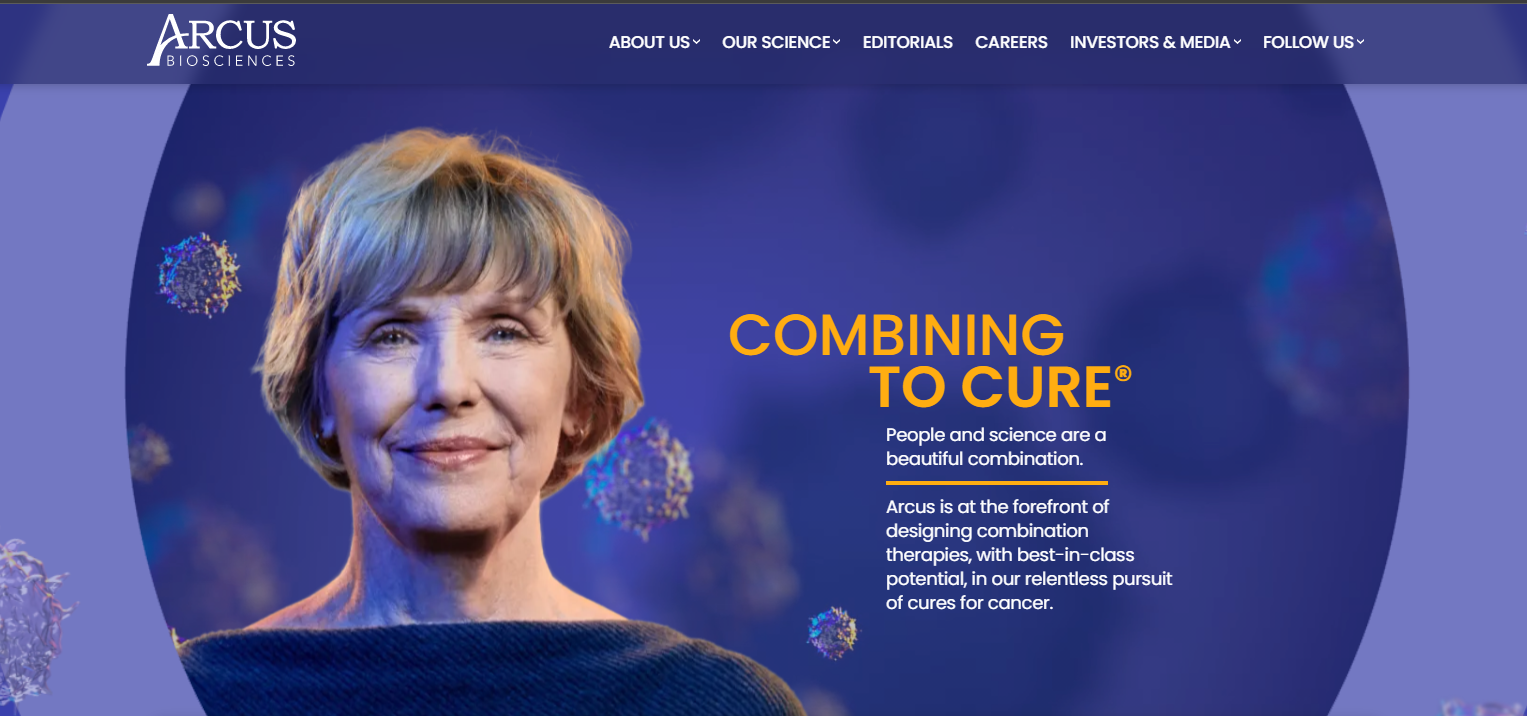Expand the Follow Us chevron arrow
Image resolution: width=1527 pixels, height=716 pixels.
pyautogui.click(x=1360, y=42)
